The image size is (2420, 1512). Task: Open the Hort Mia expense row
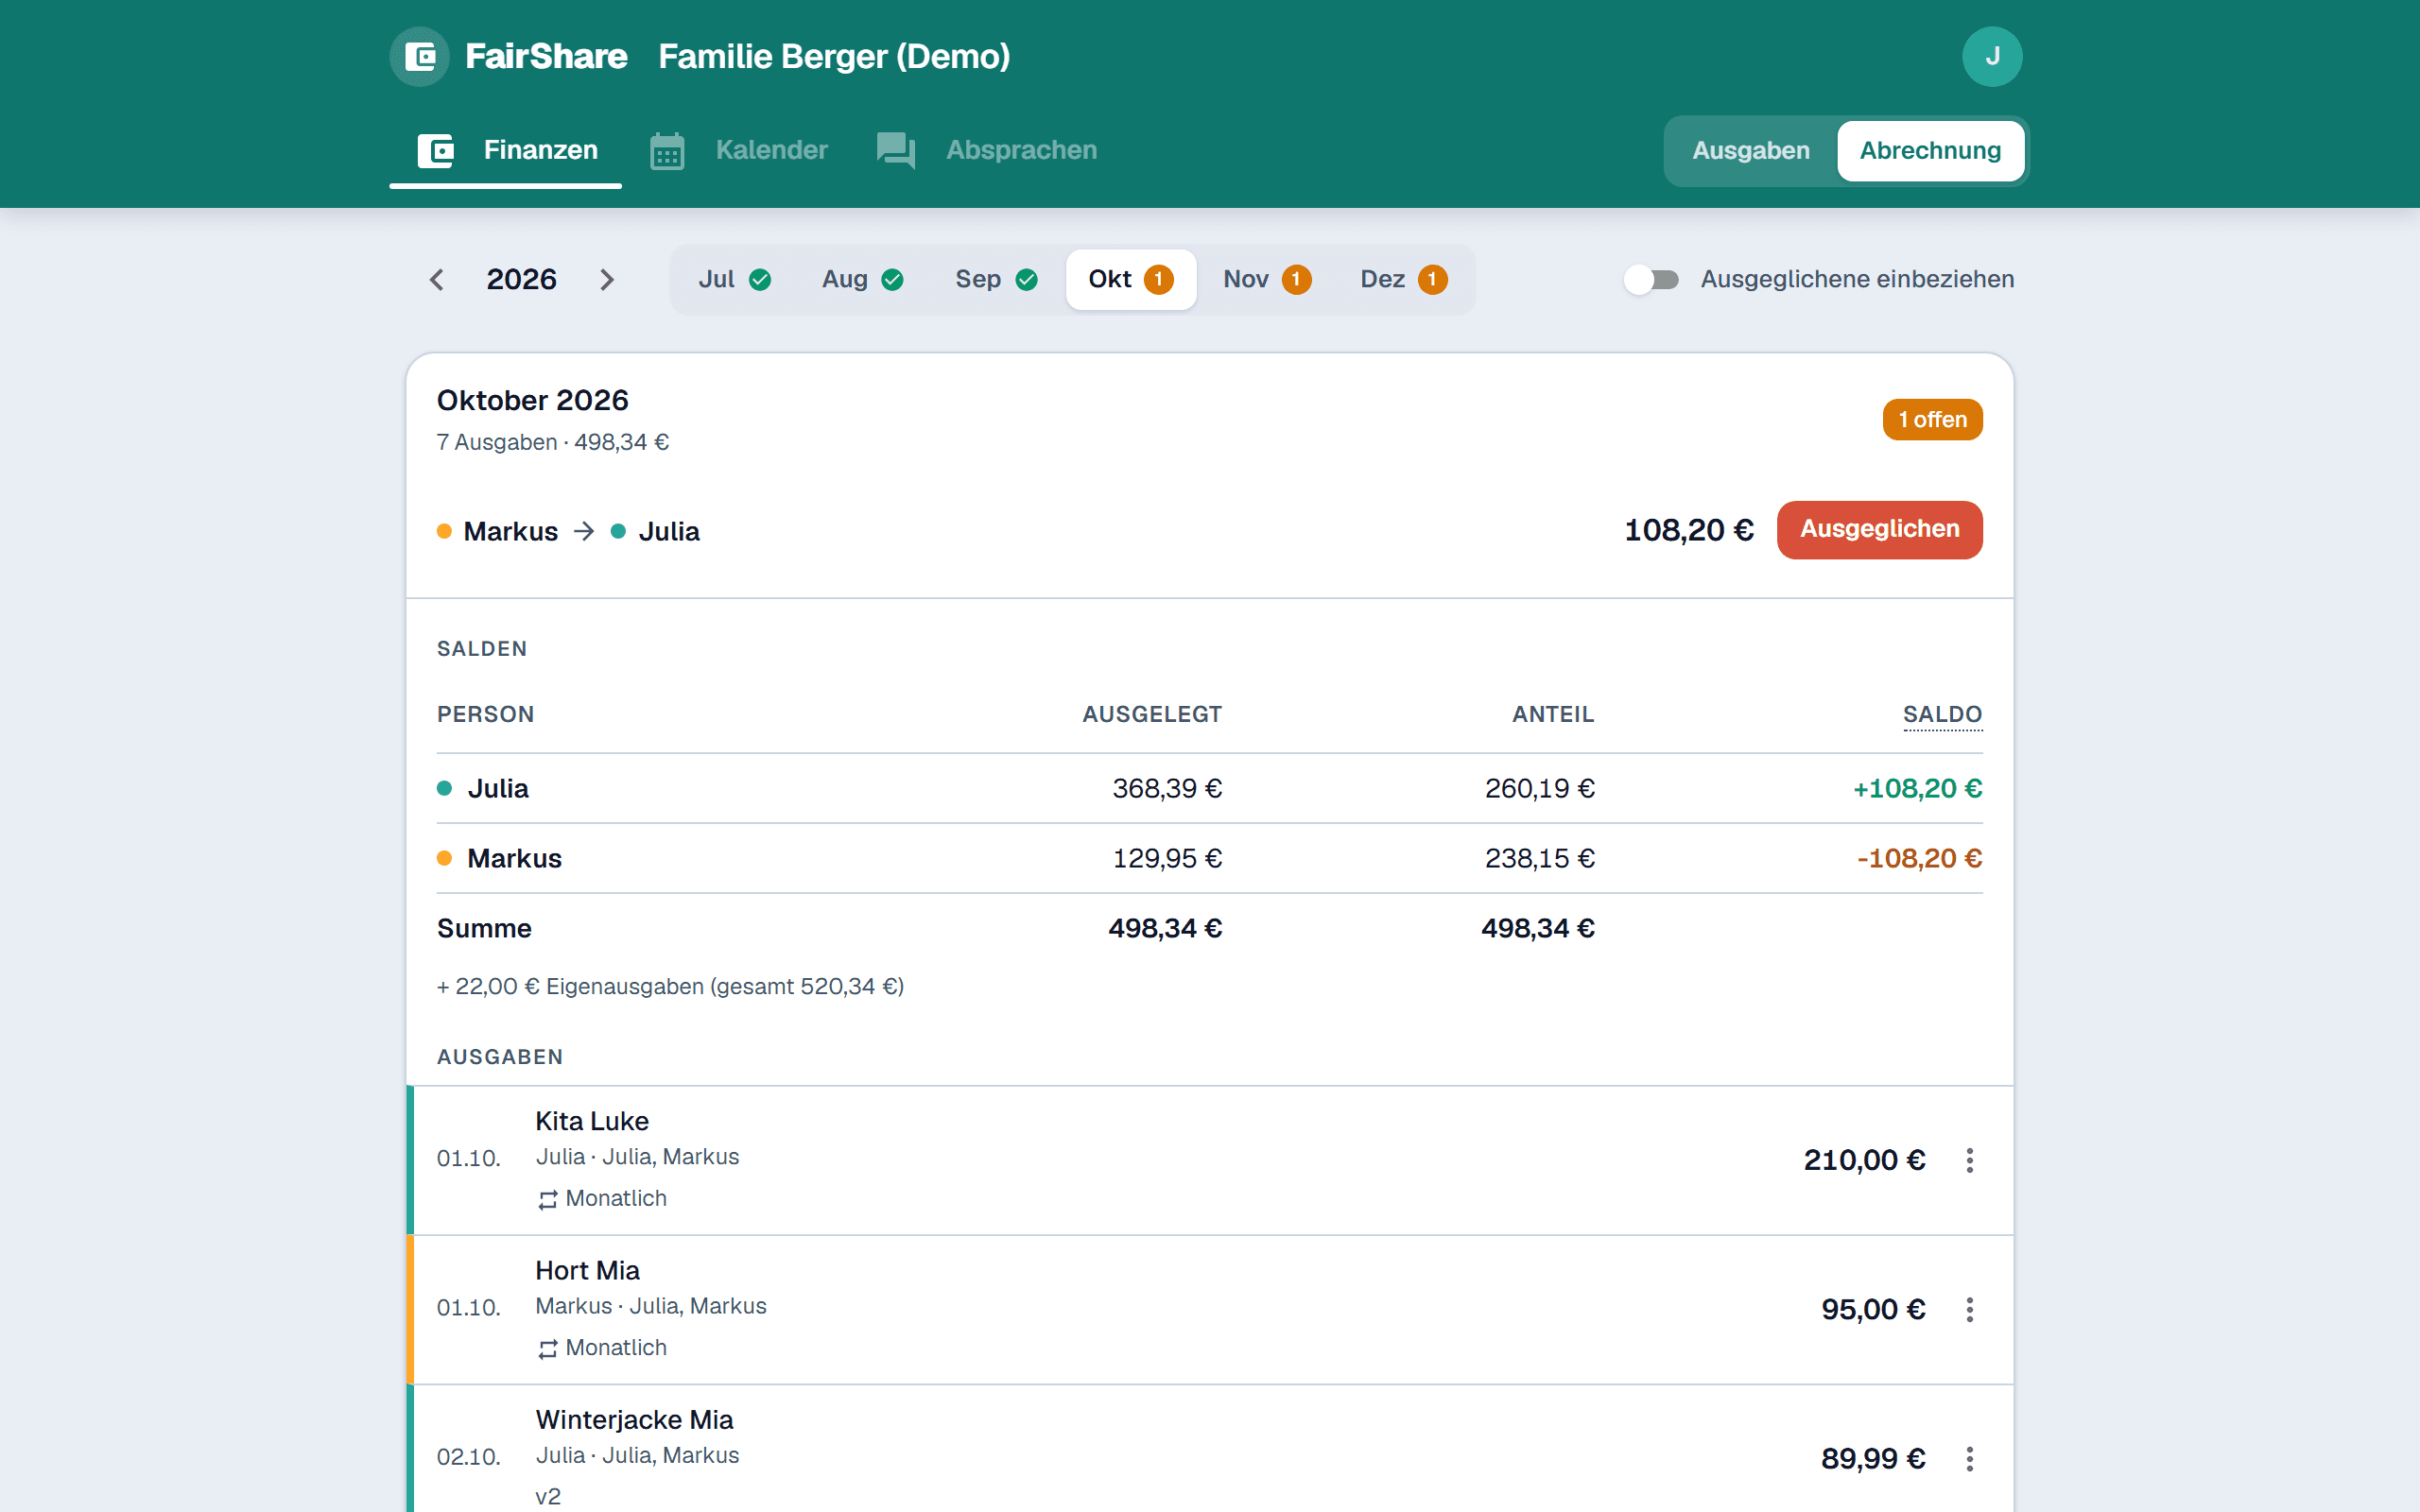1210,1310
